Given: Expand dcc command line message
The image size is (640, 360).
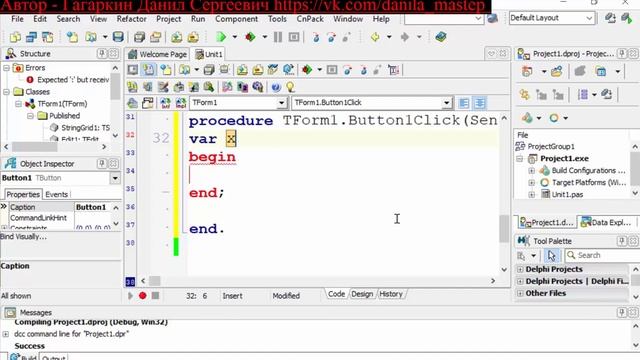Looking at the screenshot, I should click(x=6, y=334).
